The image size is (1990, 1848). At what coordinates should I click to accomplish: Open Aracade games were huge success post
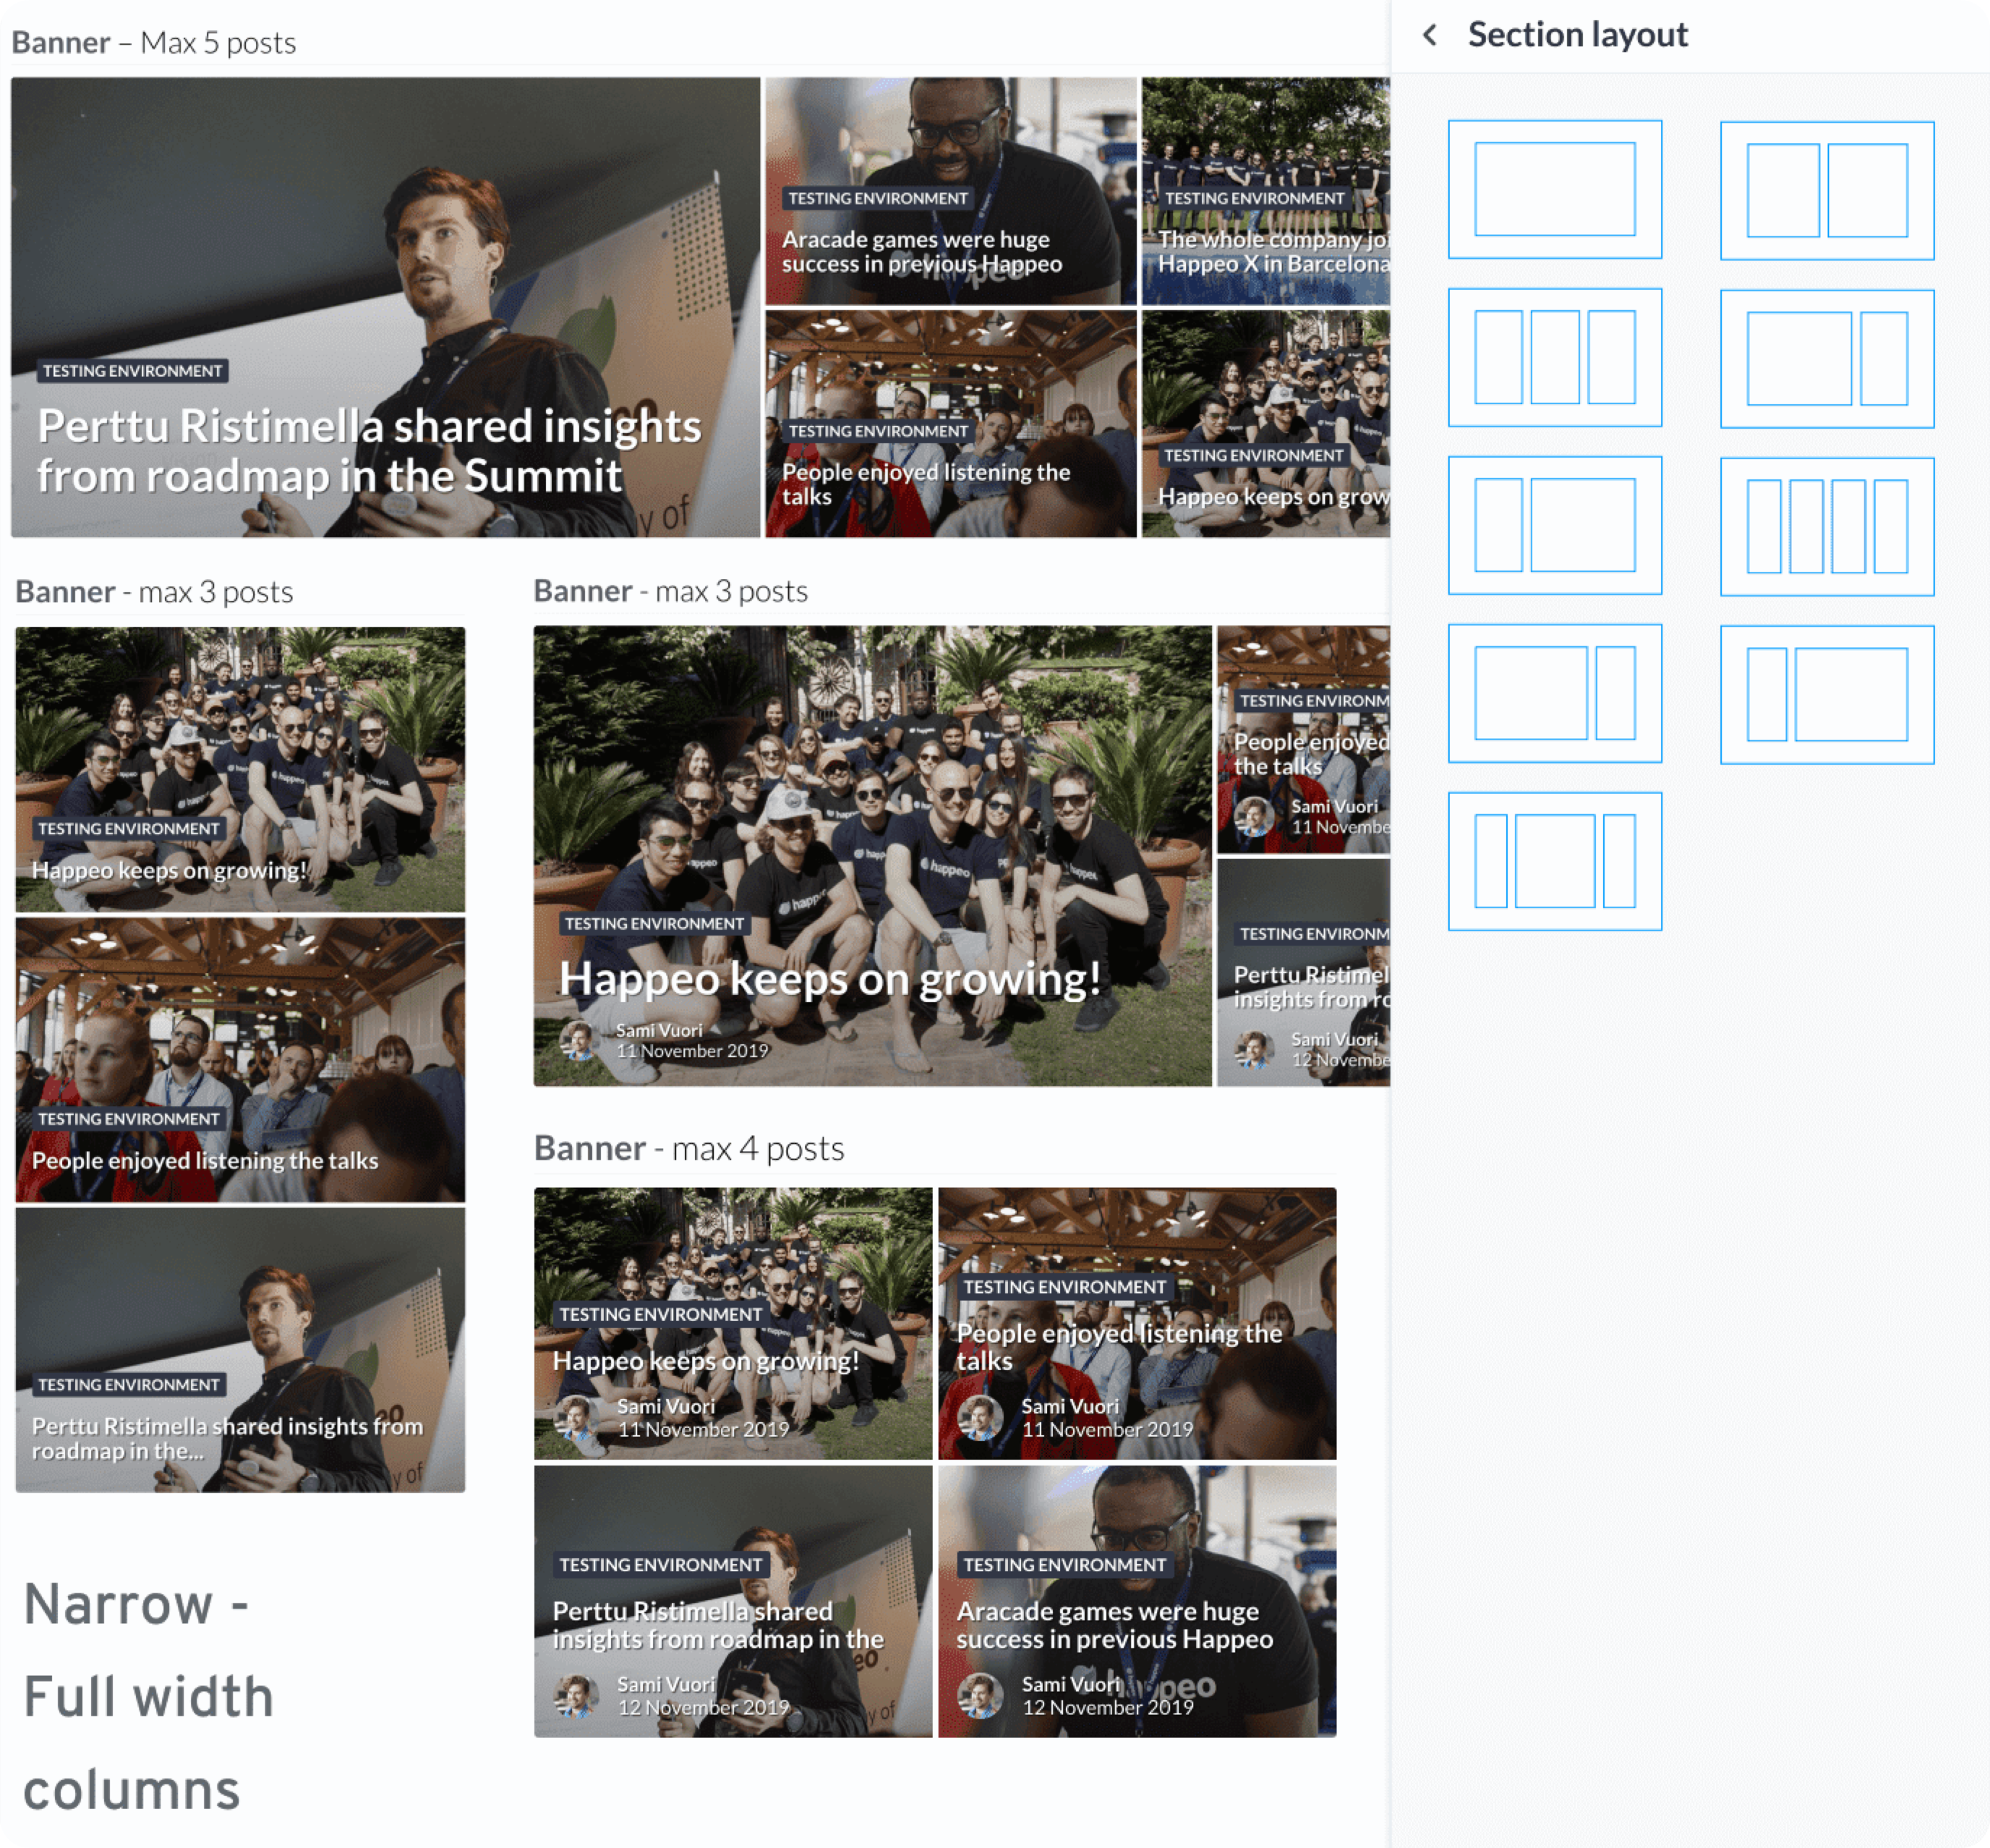coord(951,191)
